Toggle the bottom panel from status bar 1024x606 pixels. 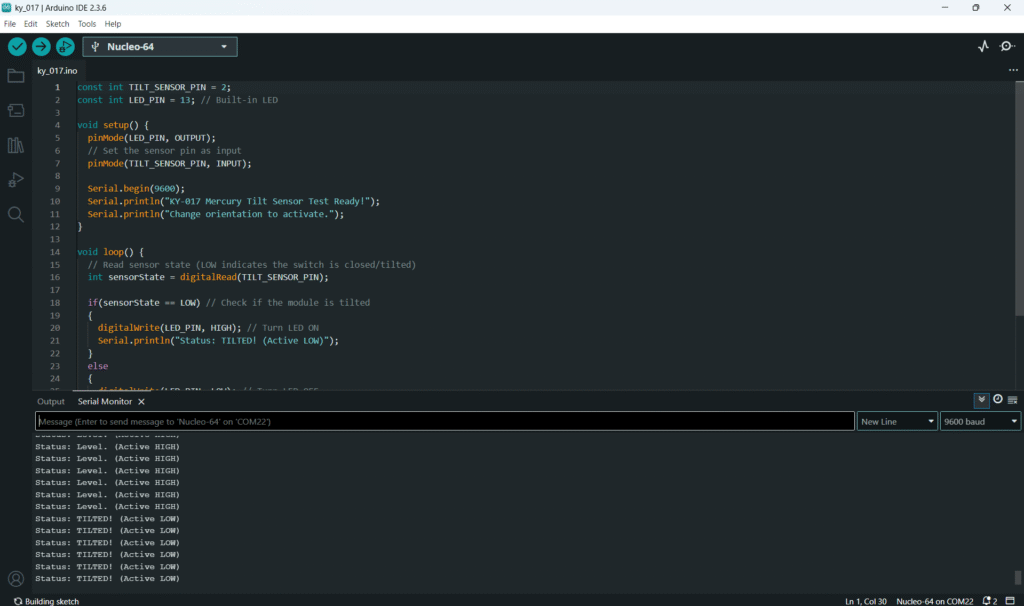coord(1011,601)
